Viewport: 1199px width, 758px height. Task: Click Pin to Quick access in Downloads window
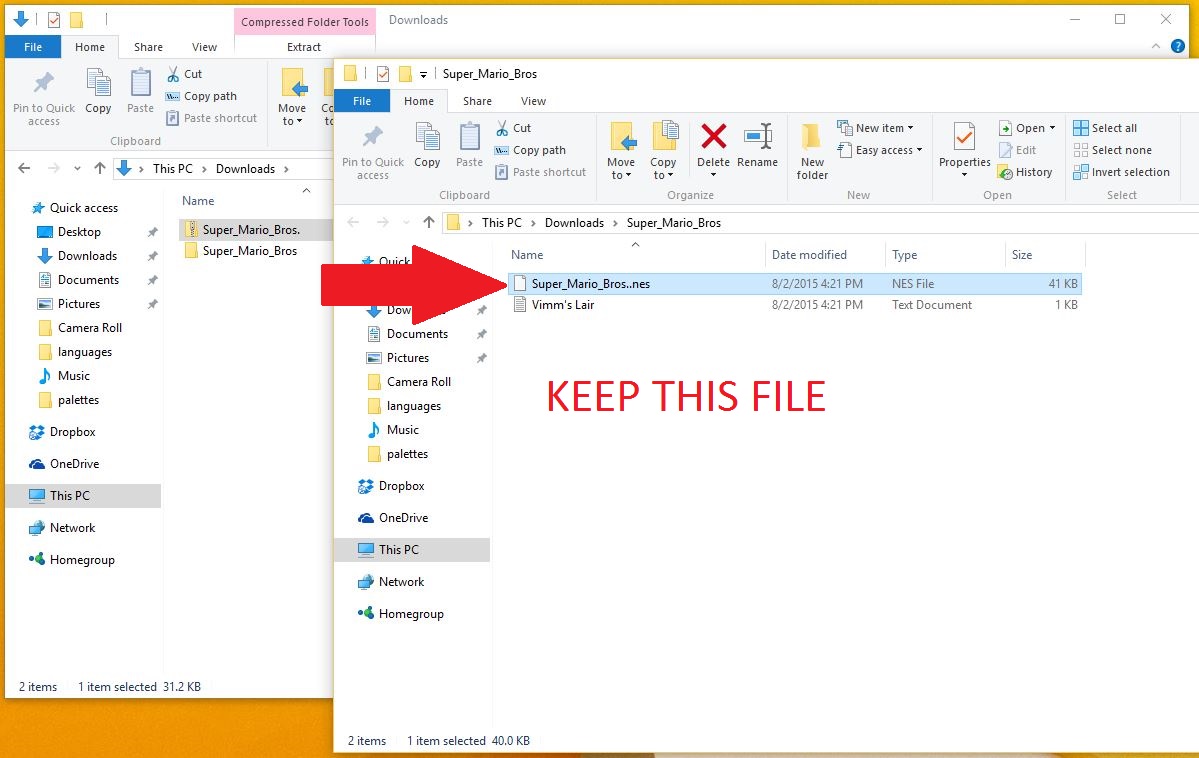44,97
